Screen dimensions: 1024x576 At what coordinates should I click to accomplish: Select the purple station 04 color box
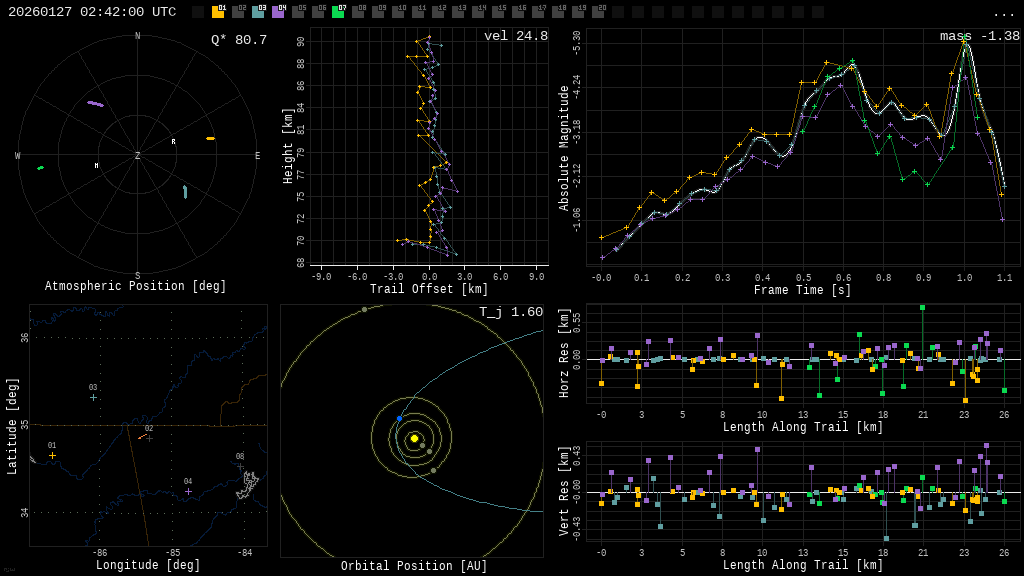click(x=278, y=12)
